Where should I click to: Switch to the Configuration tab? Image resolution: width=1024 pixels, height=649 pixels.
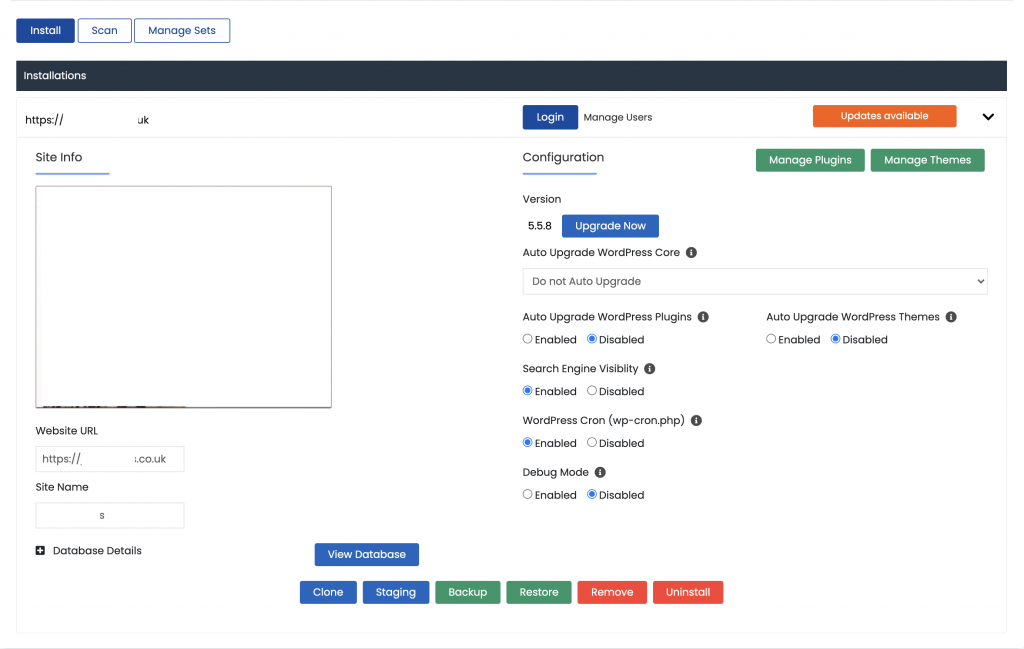561,157
